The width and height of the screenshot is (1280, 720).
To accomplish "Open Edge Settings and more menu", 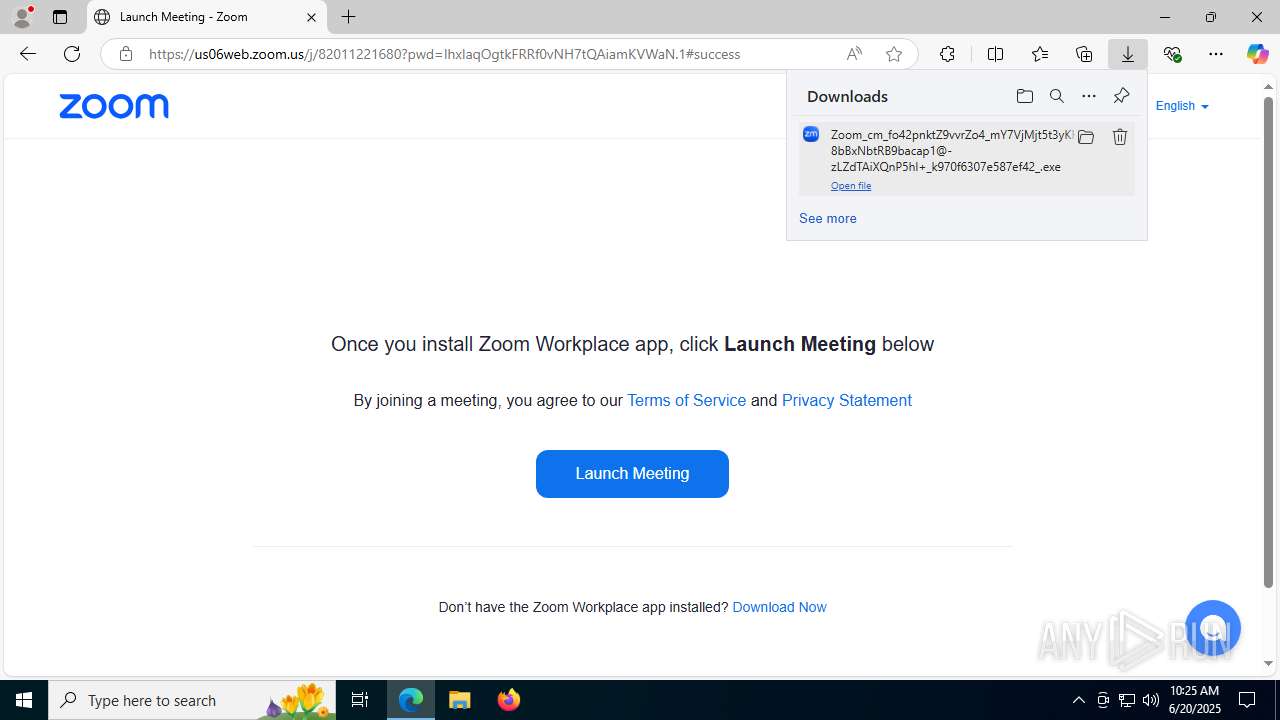I will [x=1216, y=54].
